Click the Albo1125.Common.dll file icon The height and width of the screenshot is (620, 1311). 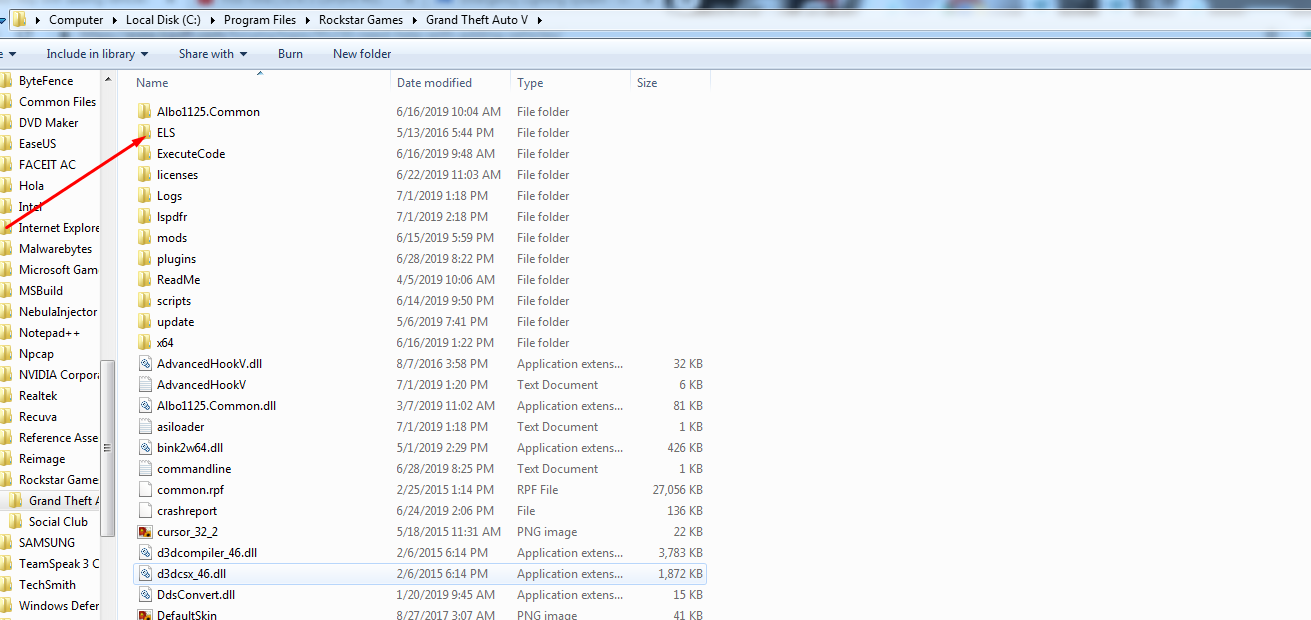(145, 406)
